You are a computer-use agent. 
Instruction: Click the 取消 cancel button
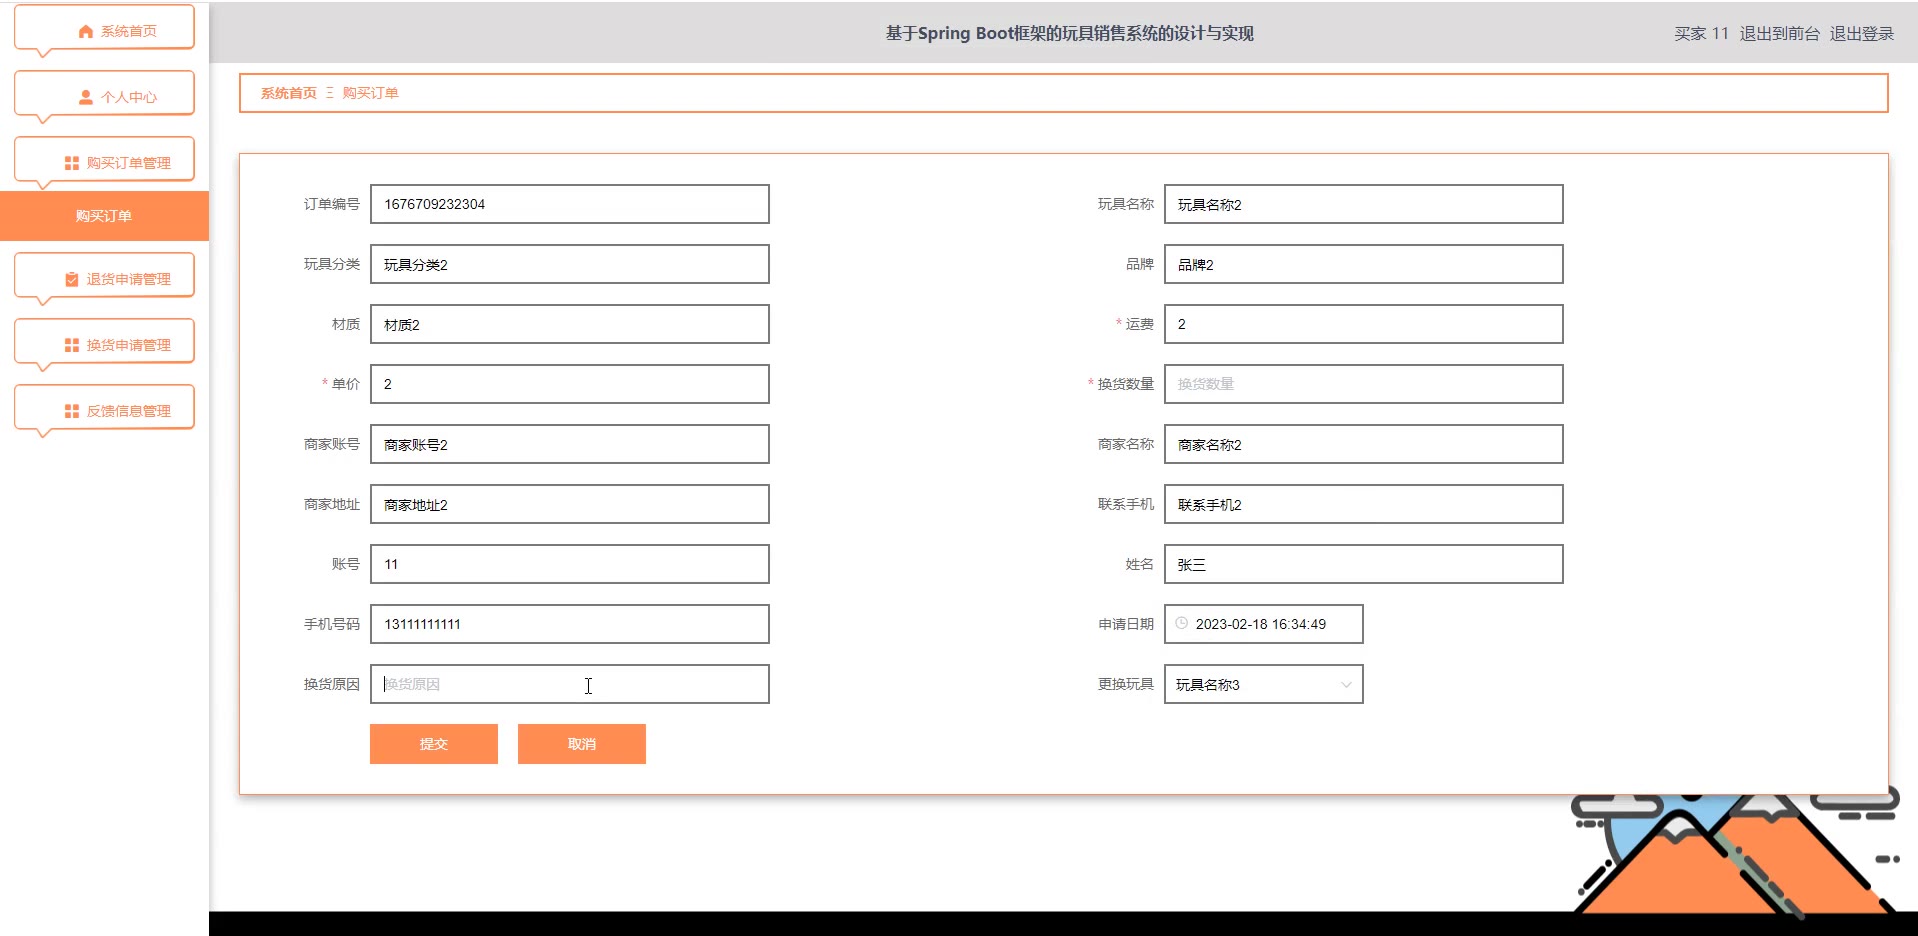tap(582, 744)
